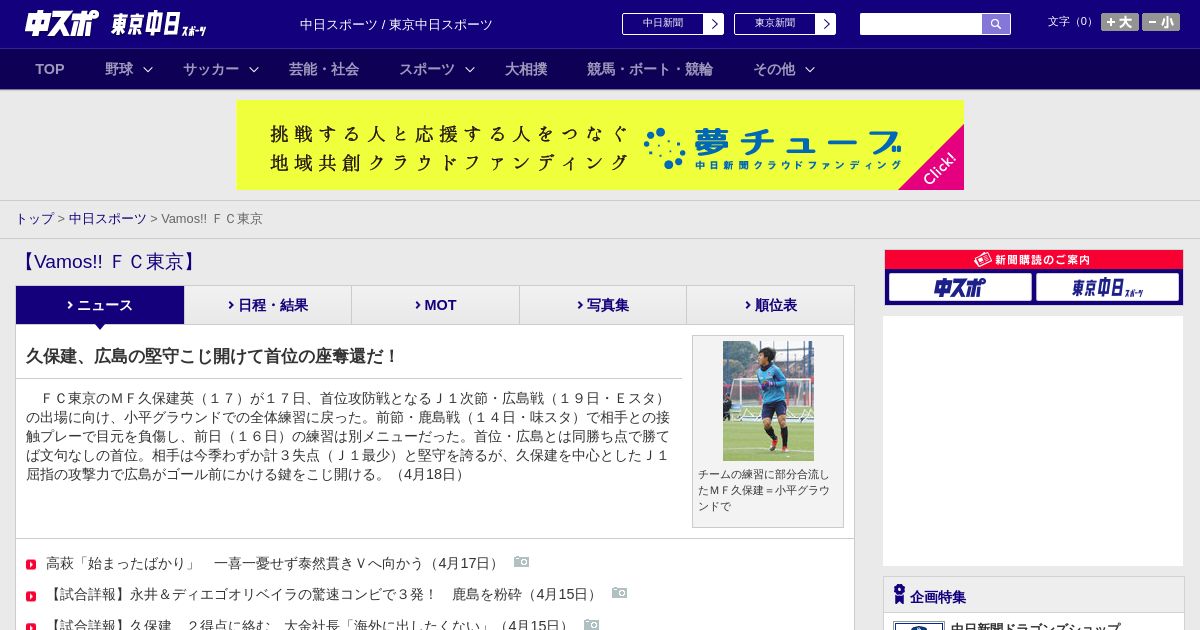Go to 中日スポーツ in breadcrumb

[x=108, y=218]
